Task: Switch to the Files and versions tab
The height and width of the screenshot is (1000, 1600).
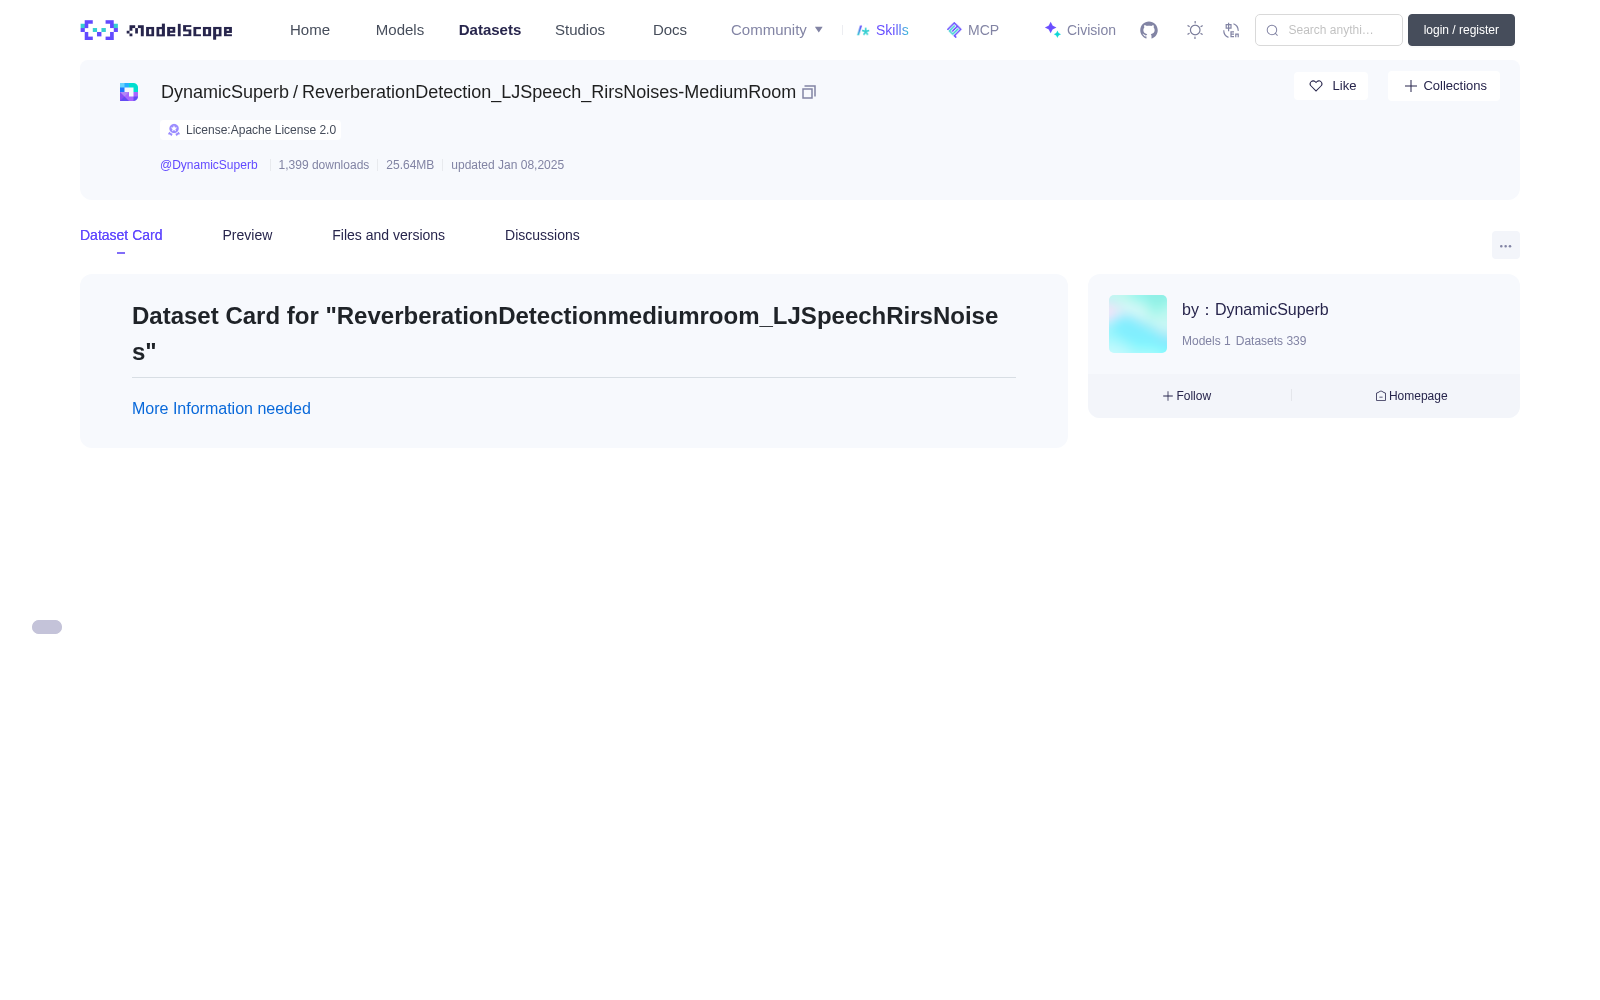Action: tap(388, 235)
